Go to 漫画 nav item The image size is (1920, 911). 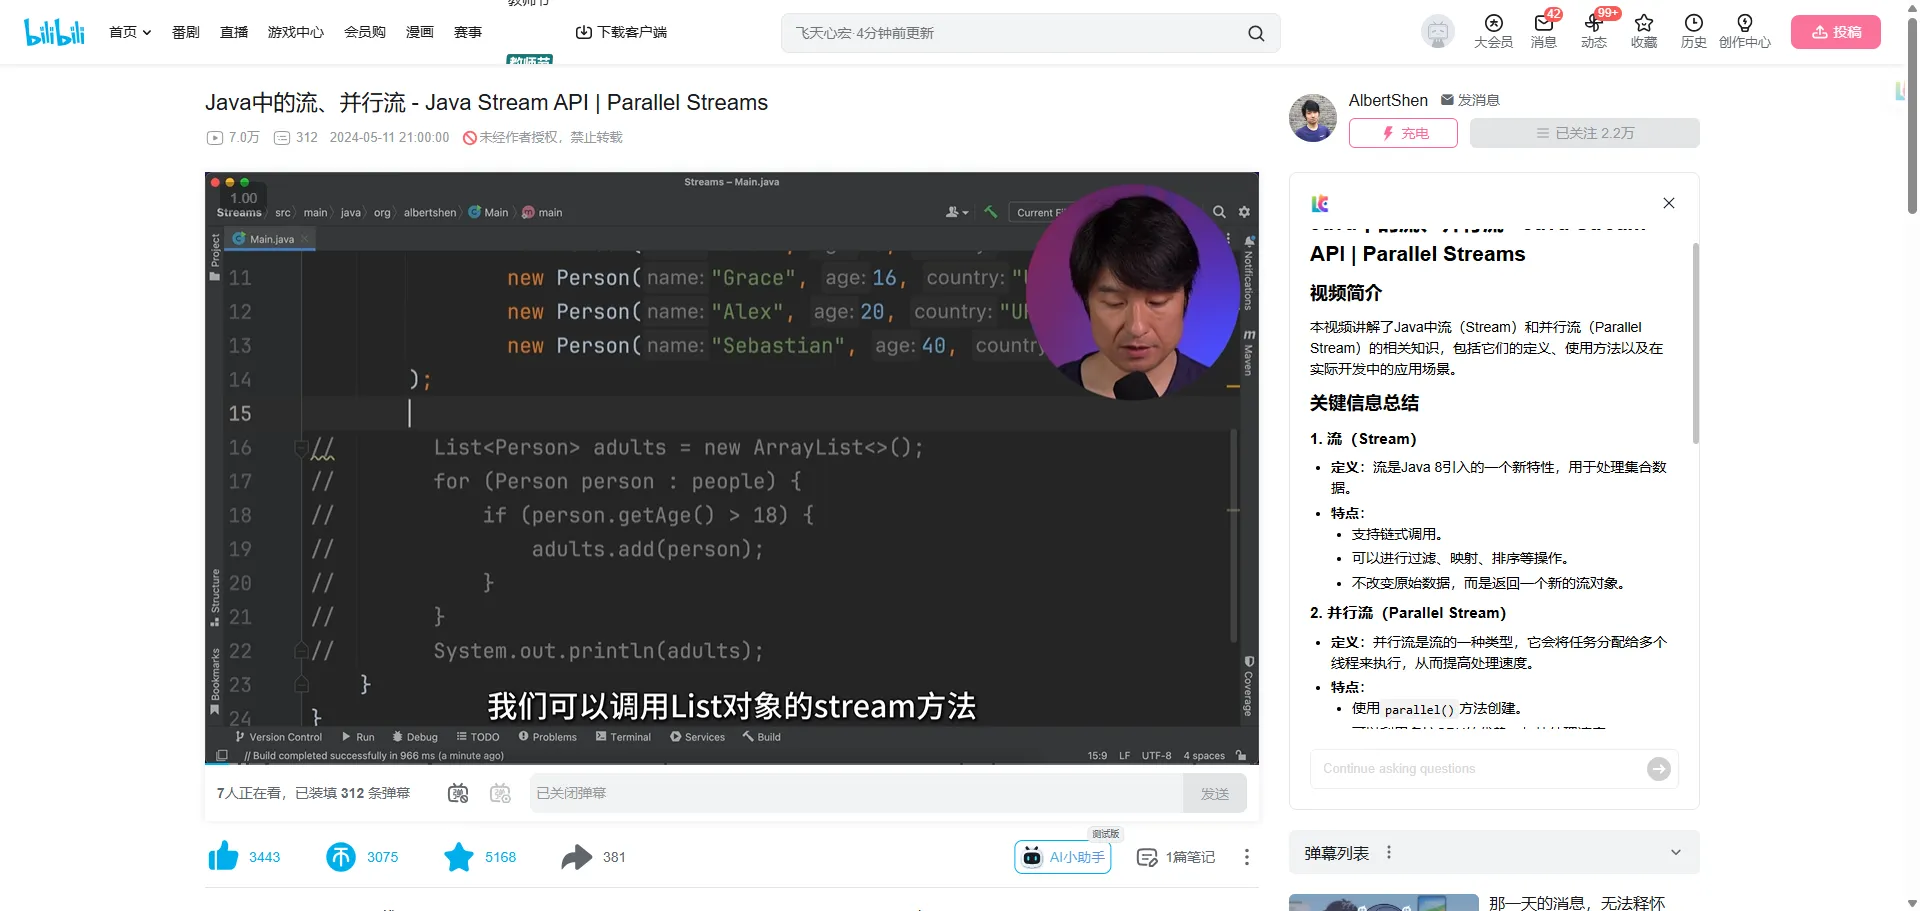(x=420, y=32)
